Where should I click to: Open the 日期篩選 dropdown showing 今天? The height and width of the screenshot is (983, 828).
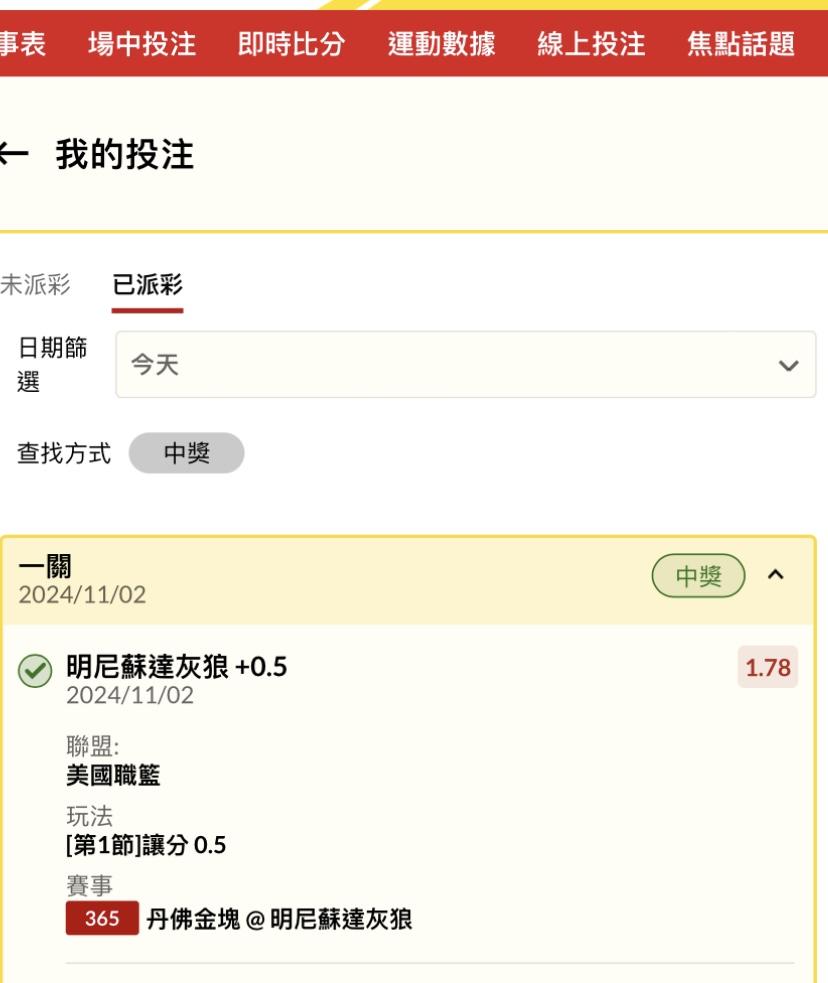pyautogui.click(x=465, y=365)
